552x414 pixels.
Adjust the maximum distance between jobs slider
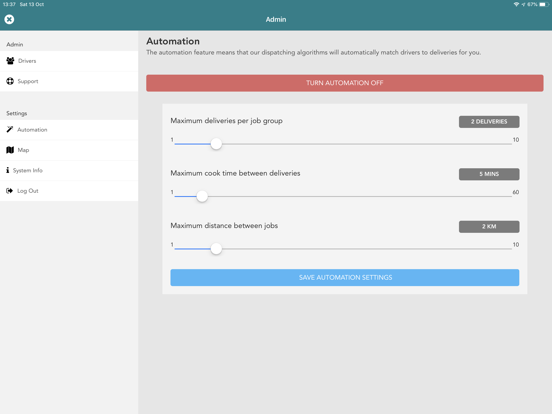click(216, 249)
